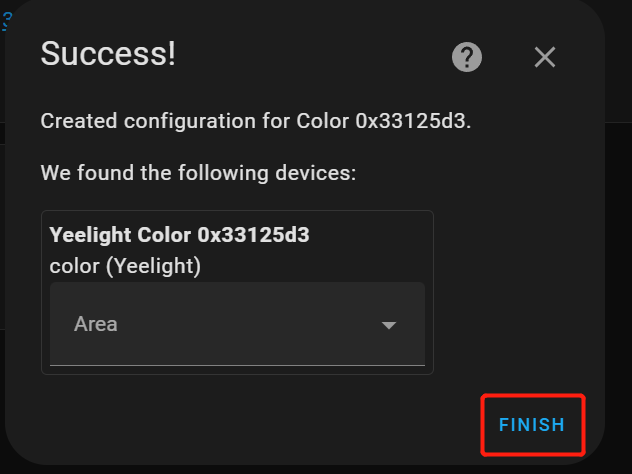Open help via the question mark icon

pyautogui.click(x=467, y=57)
